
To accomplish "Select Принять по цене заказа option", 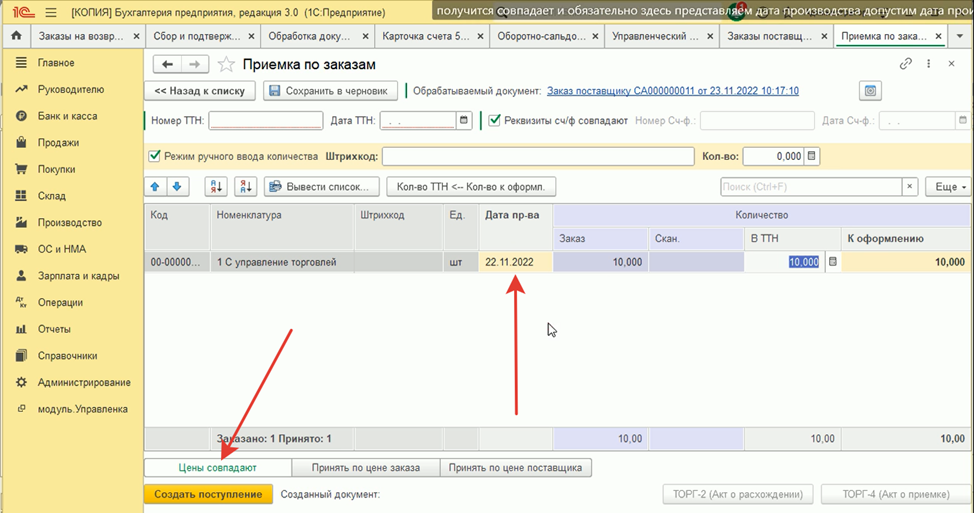I will (x=366, y=468).
